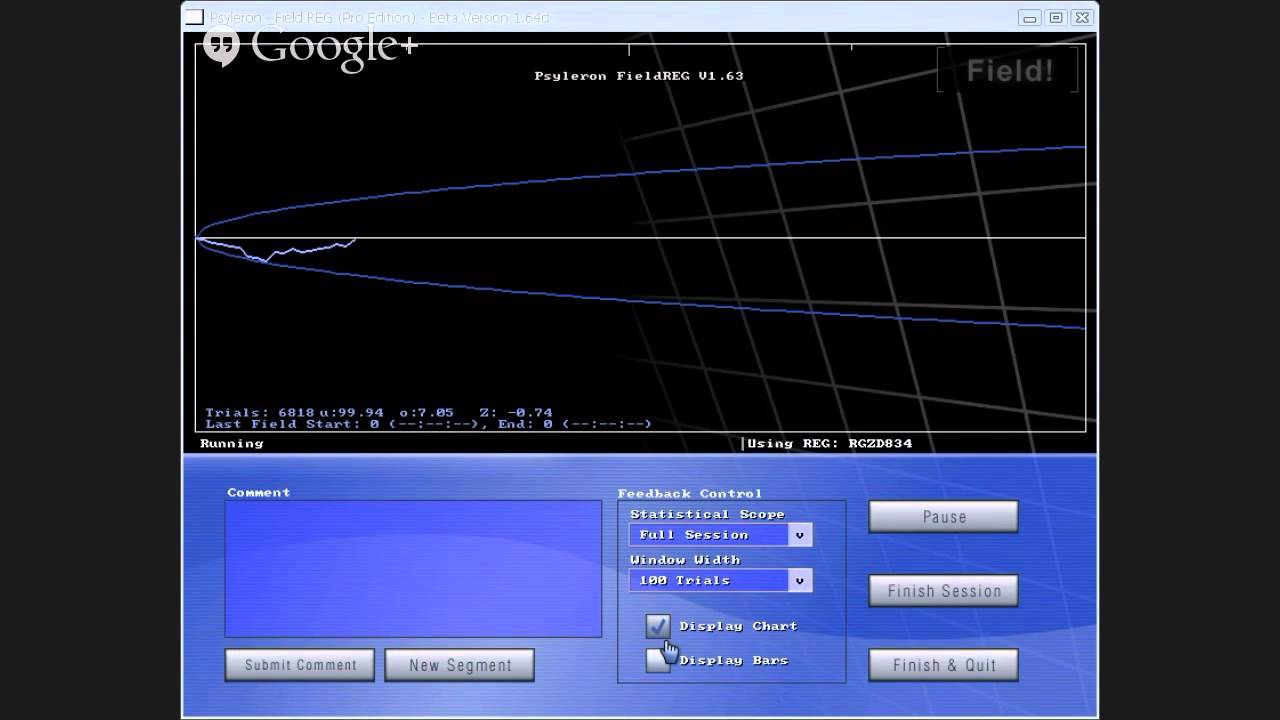The height and width of the screenshot is (720, 1280).
Task: Click the Using REG: RGZD834 status text
Action: [830, 443]
